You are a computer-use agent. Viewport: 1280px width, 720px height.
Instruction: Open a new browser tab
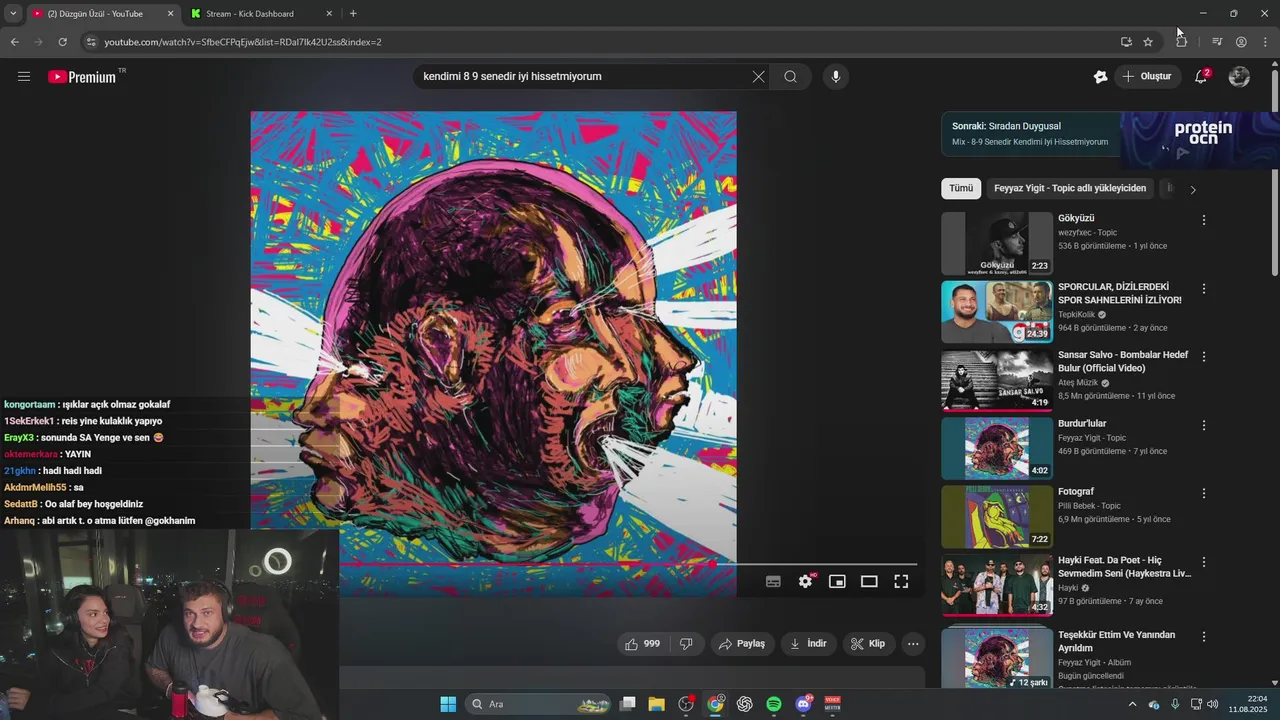(353, 14)
